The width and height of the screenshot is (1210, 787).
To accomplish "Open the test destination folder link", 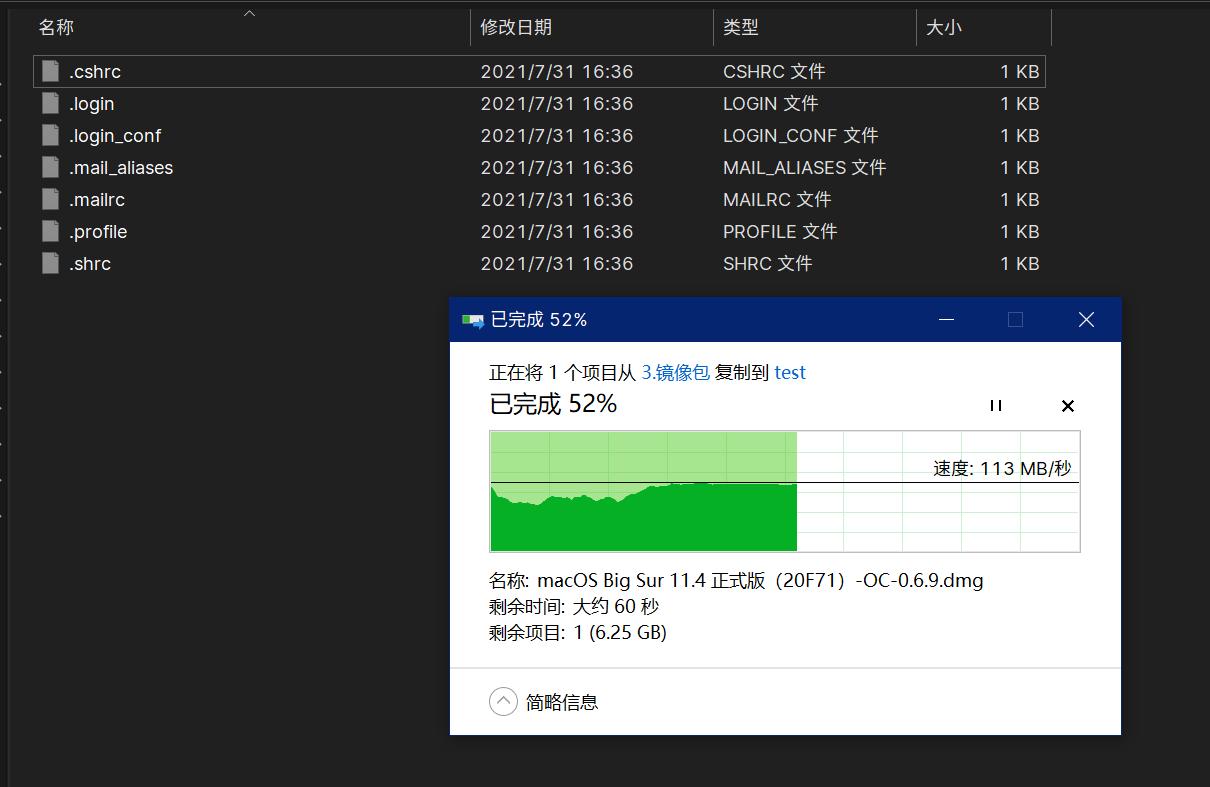I will tap(790, 372).
